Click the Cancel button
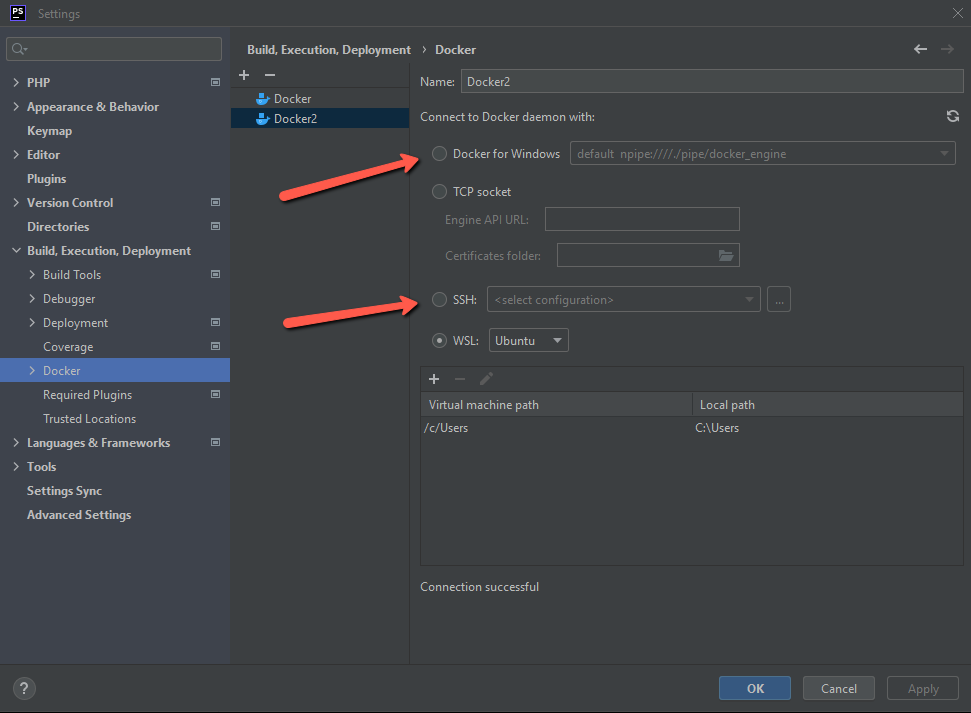The width and height of the screenshot is (971, 713). [x=838, y=688]
